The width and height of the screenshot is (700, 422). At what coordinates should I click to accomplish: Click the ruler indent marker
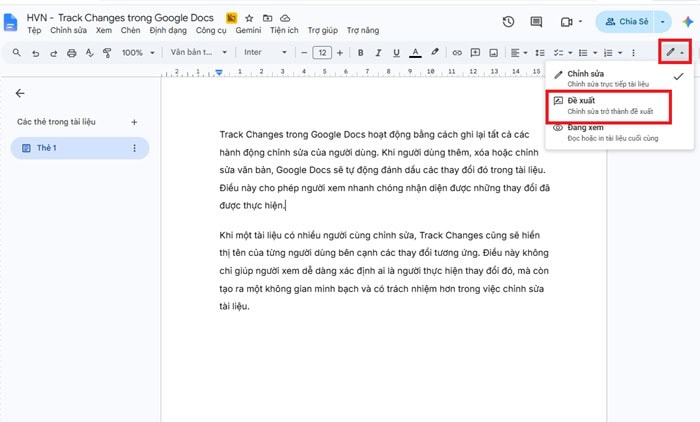click(x=219, y=72)
